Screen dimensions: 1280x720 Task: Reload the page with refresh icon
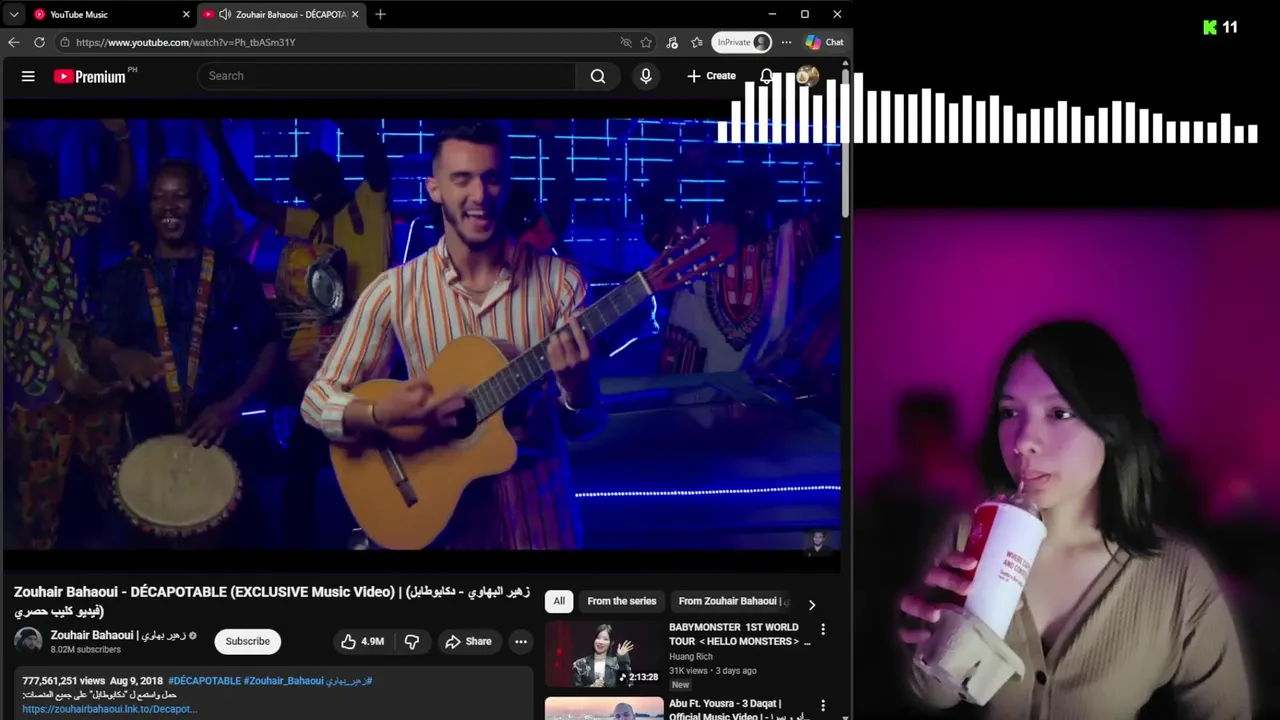pos(39,42)
